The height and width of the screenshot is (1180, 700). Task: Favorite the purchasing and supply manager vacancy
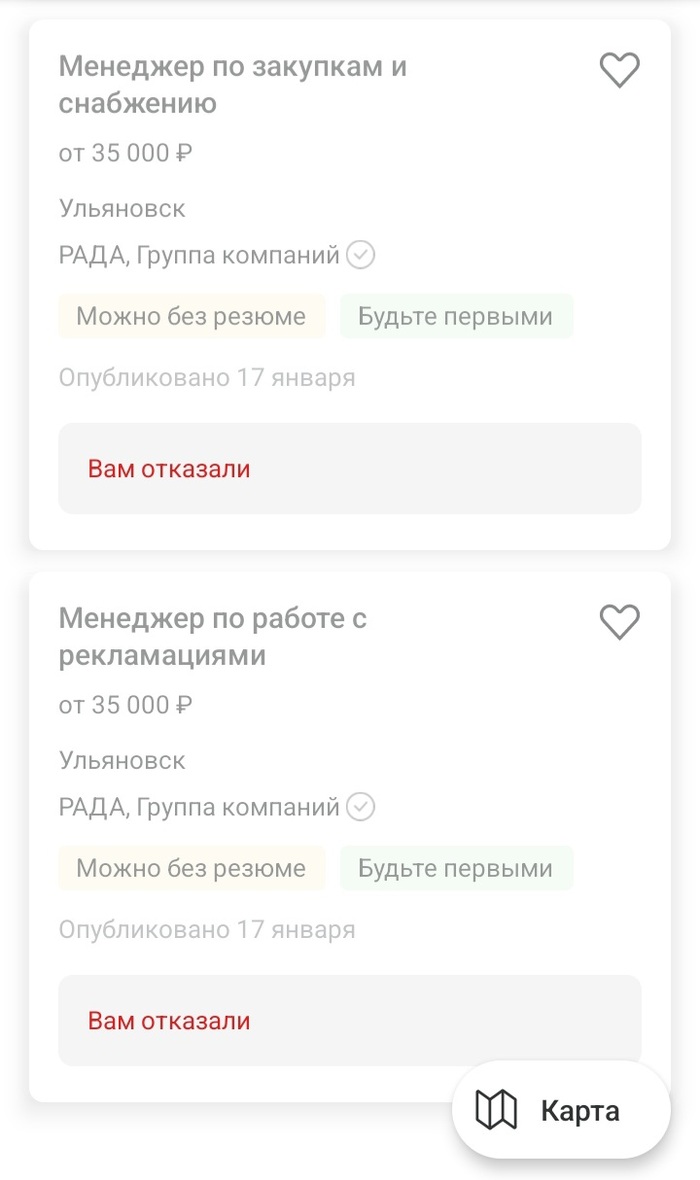pos(619,70)
